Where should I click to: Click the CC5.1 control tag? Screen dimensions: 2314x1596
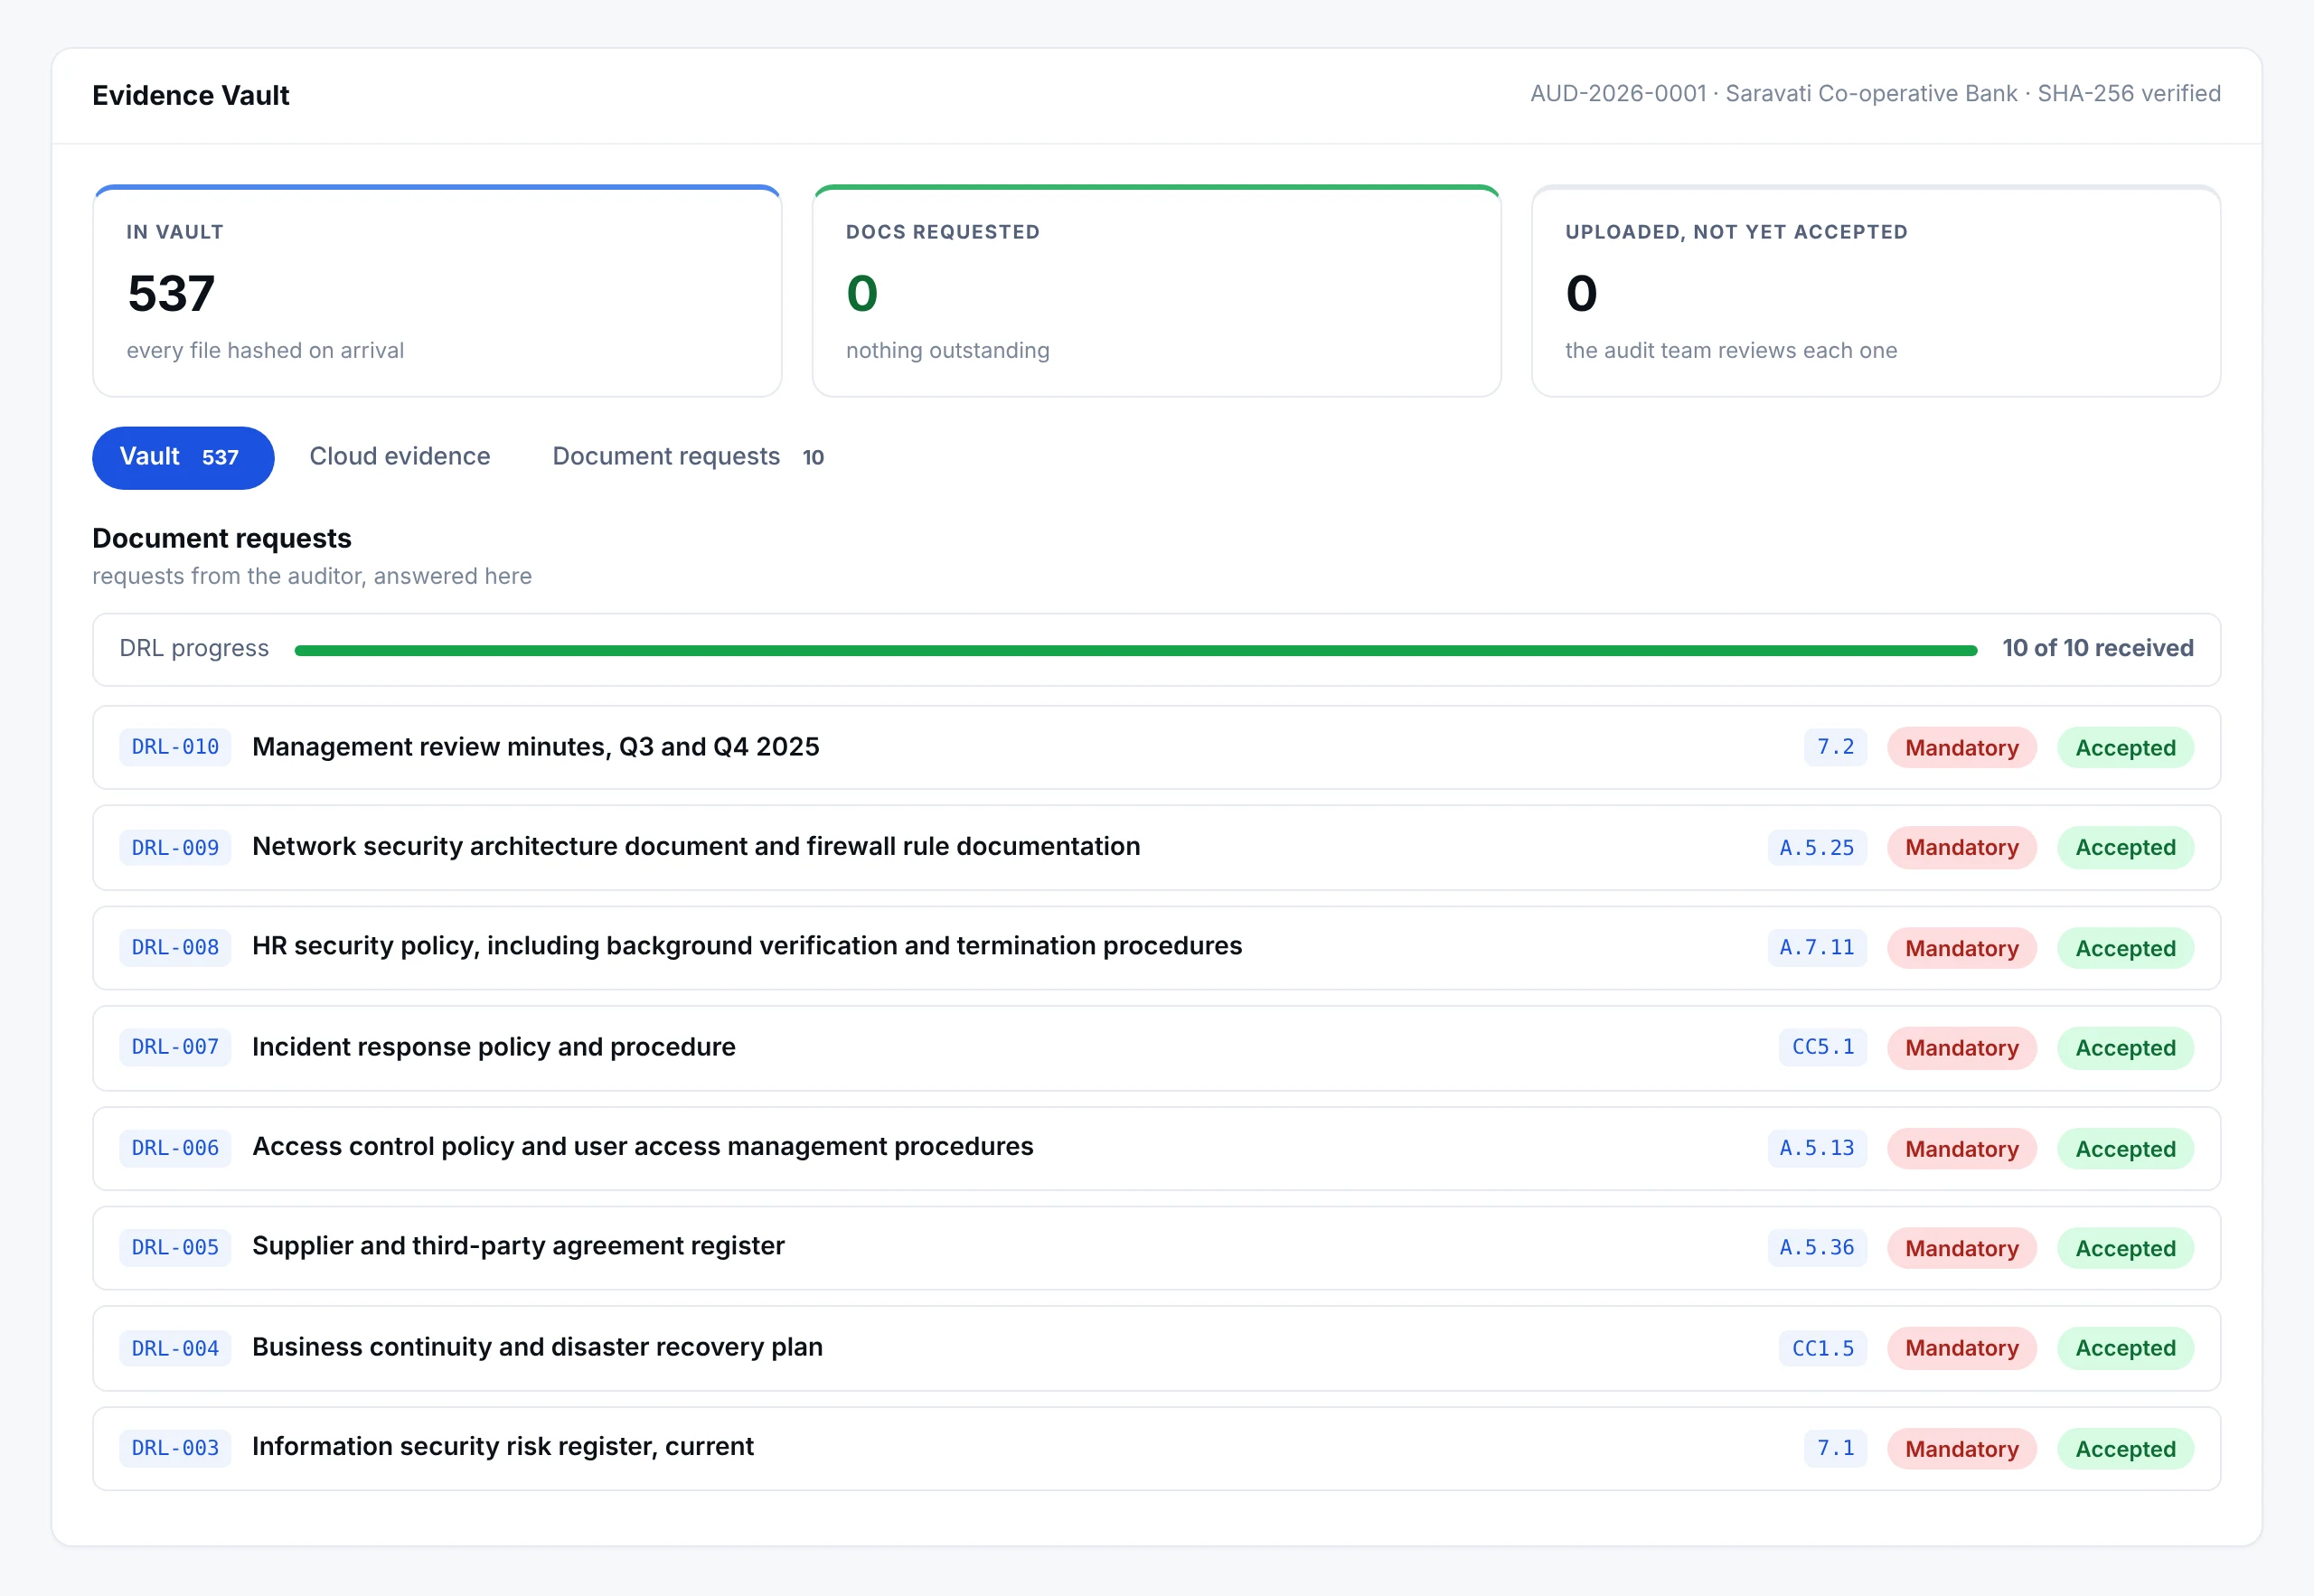(x=1823, y=1048)
